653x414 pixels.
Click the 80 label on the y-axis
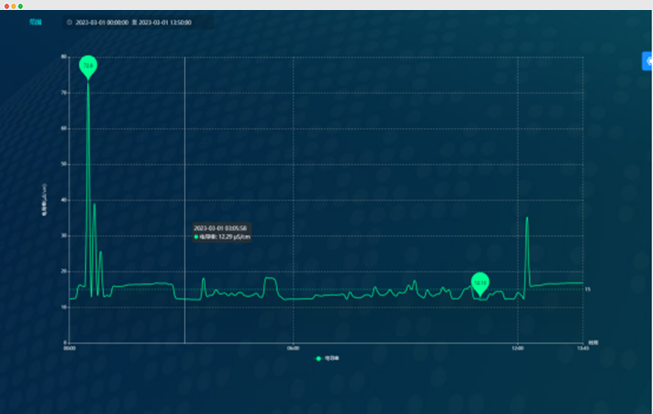click(x=63, y=57)
